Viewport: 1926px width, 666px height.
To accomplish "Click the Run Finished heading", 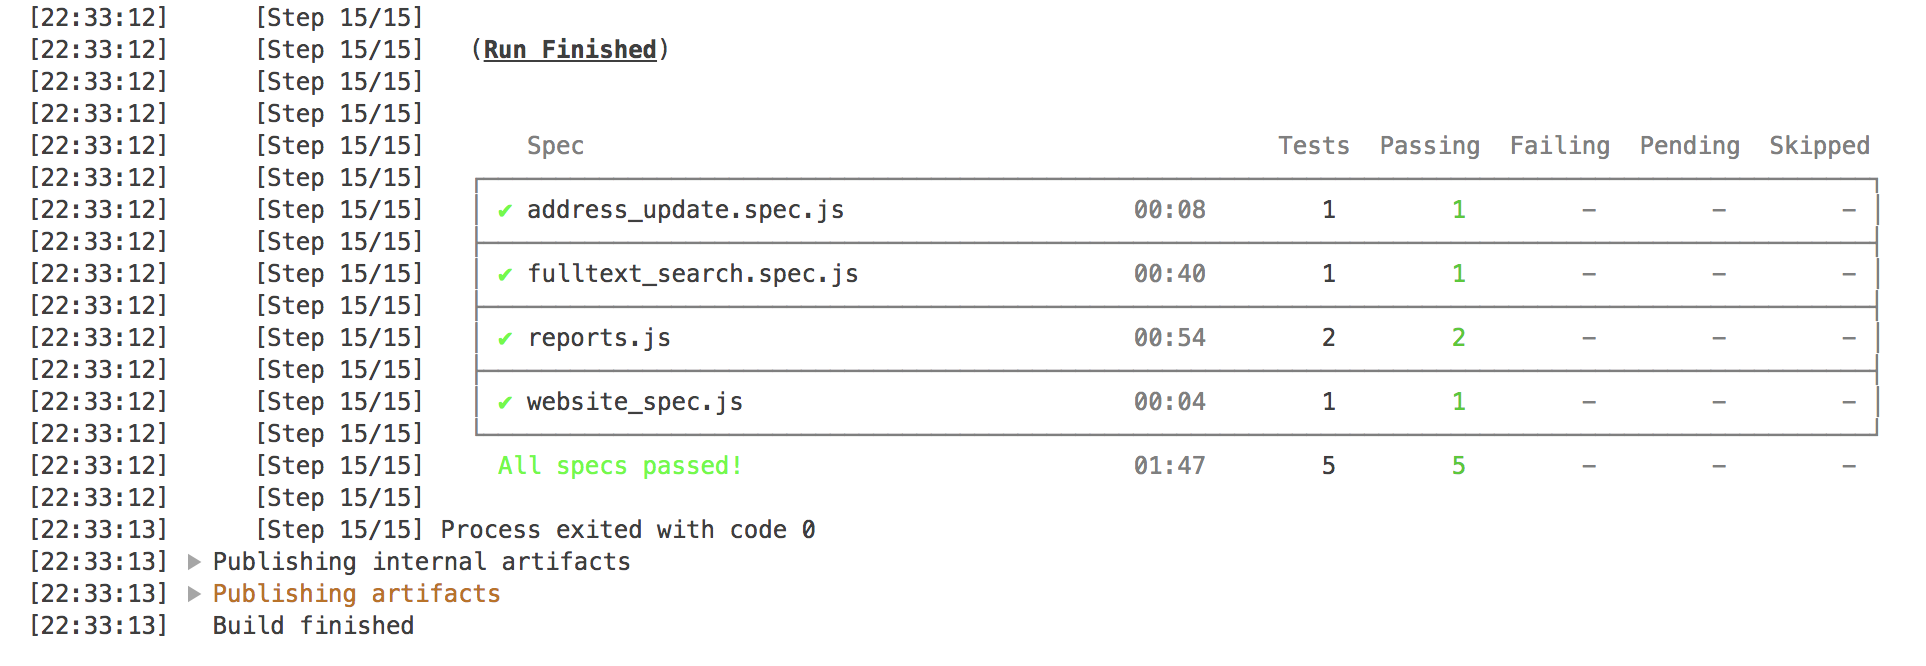I will 570,50.
